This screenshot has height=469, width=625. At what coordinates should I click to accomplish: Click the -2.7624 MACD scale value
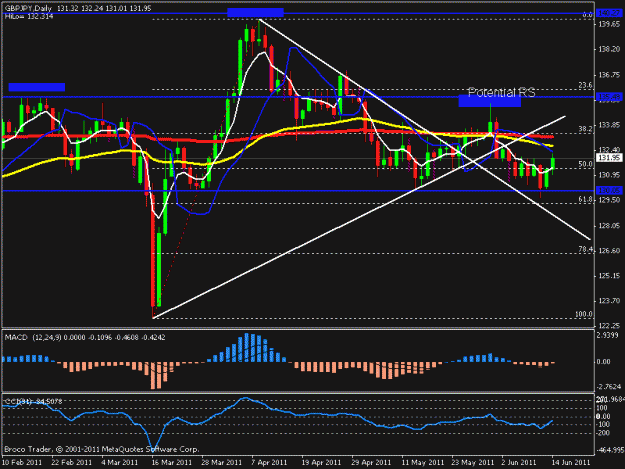click(609, 387)
